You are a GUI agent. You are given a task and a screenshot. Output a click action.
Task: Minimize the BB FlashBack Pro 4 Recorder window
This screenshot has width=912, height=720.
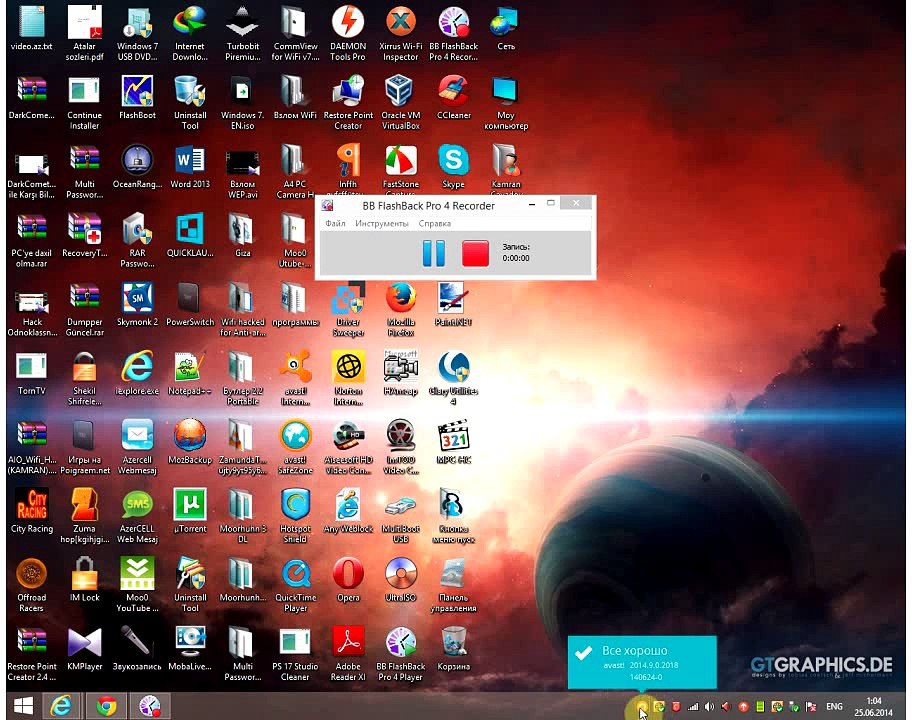pyautogui.click(x=532, y=204)
